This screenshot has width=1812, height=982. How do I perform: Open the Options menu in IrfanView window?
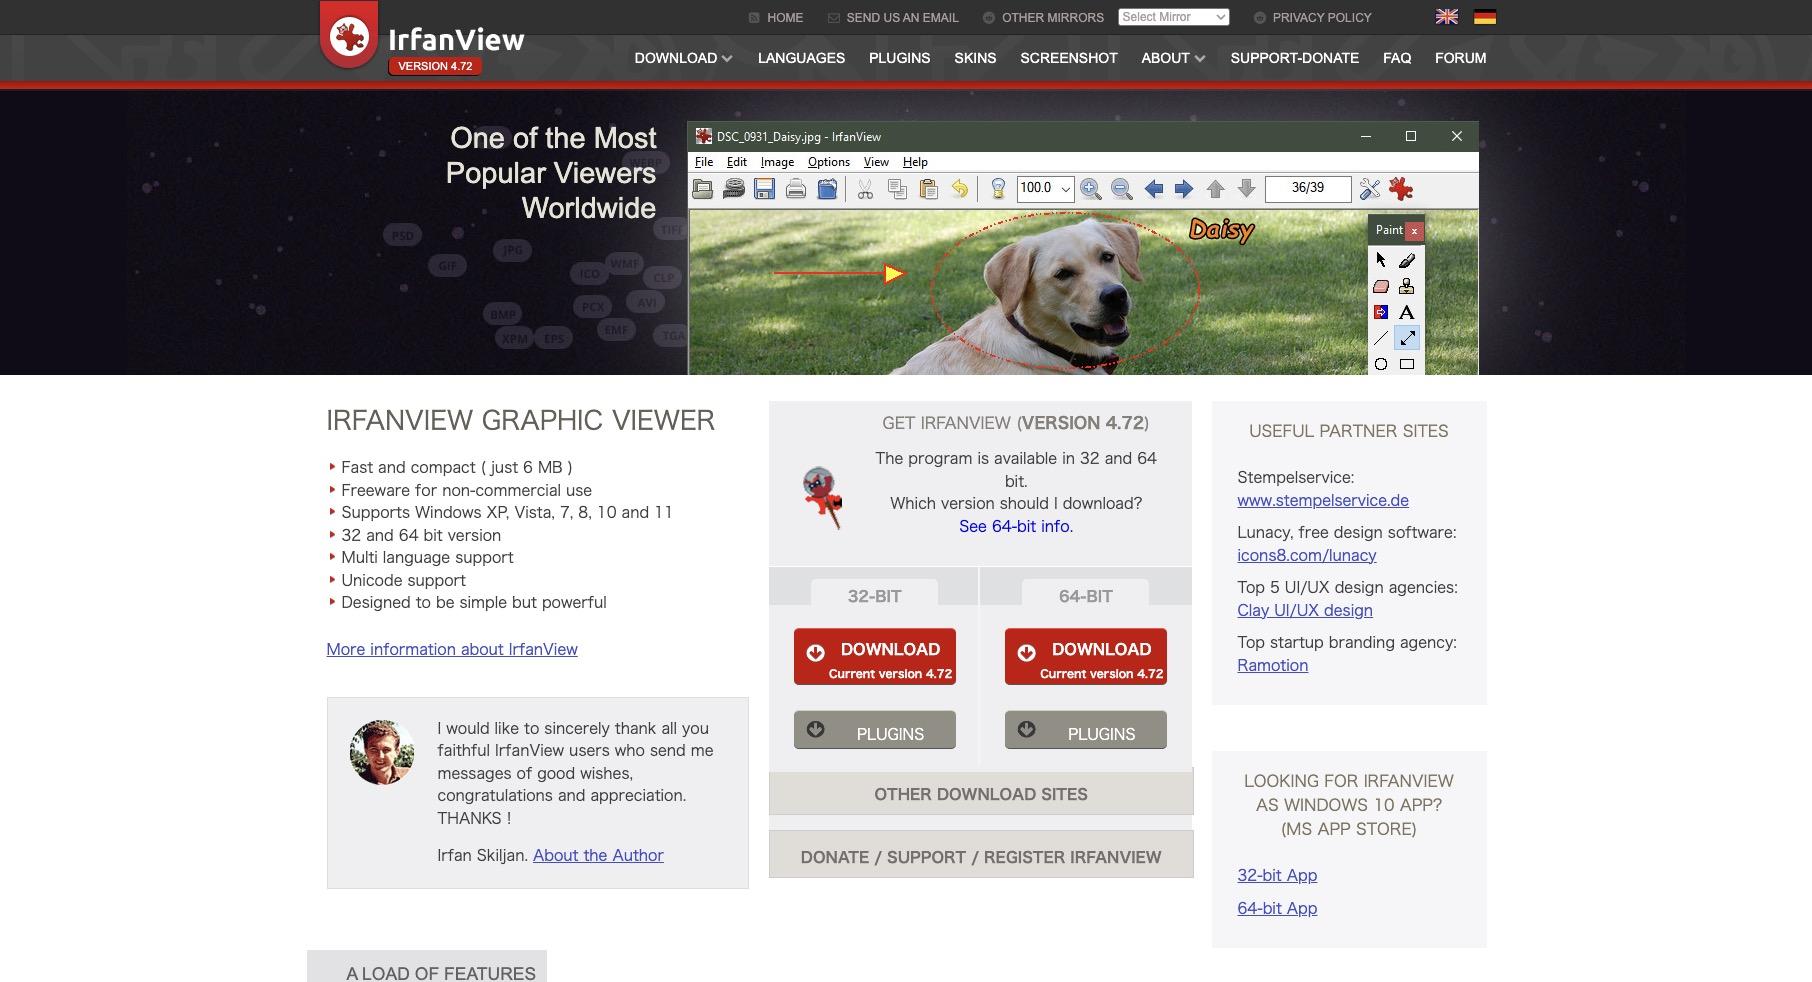pos(829,162)
